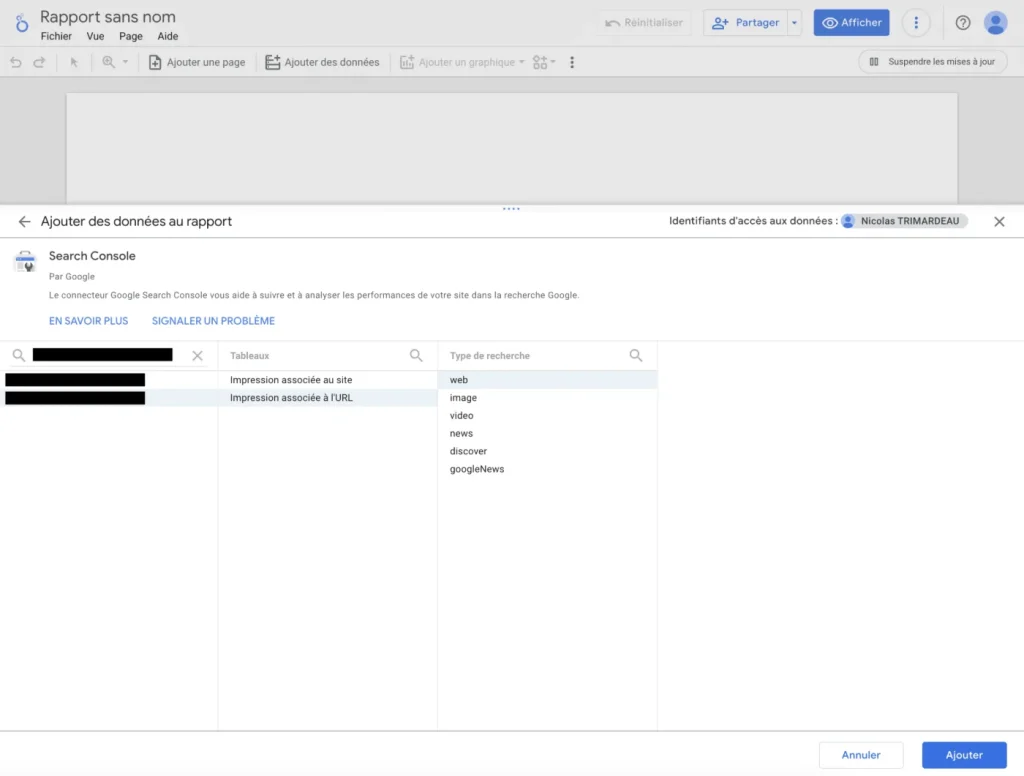
Task: Open the user account avatar
Action: click(995, 23)
